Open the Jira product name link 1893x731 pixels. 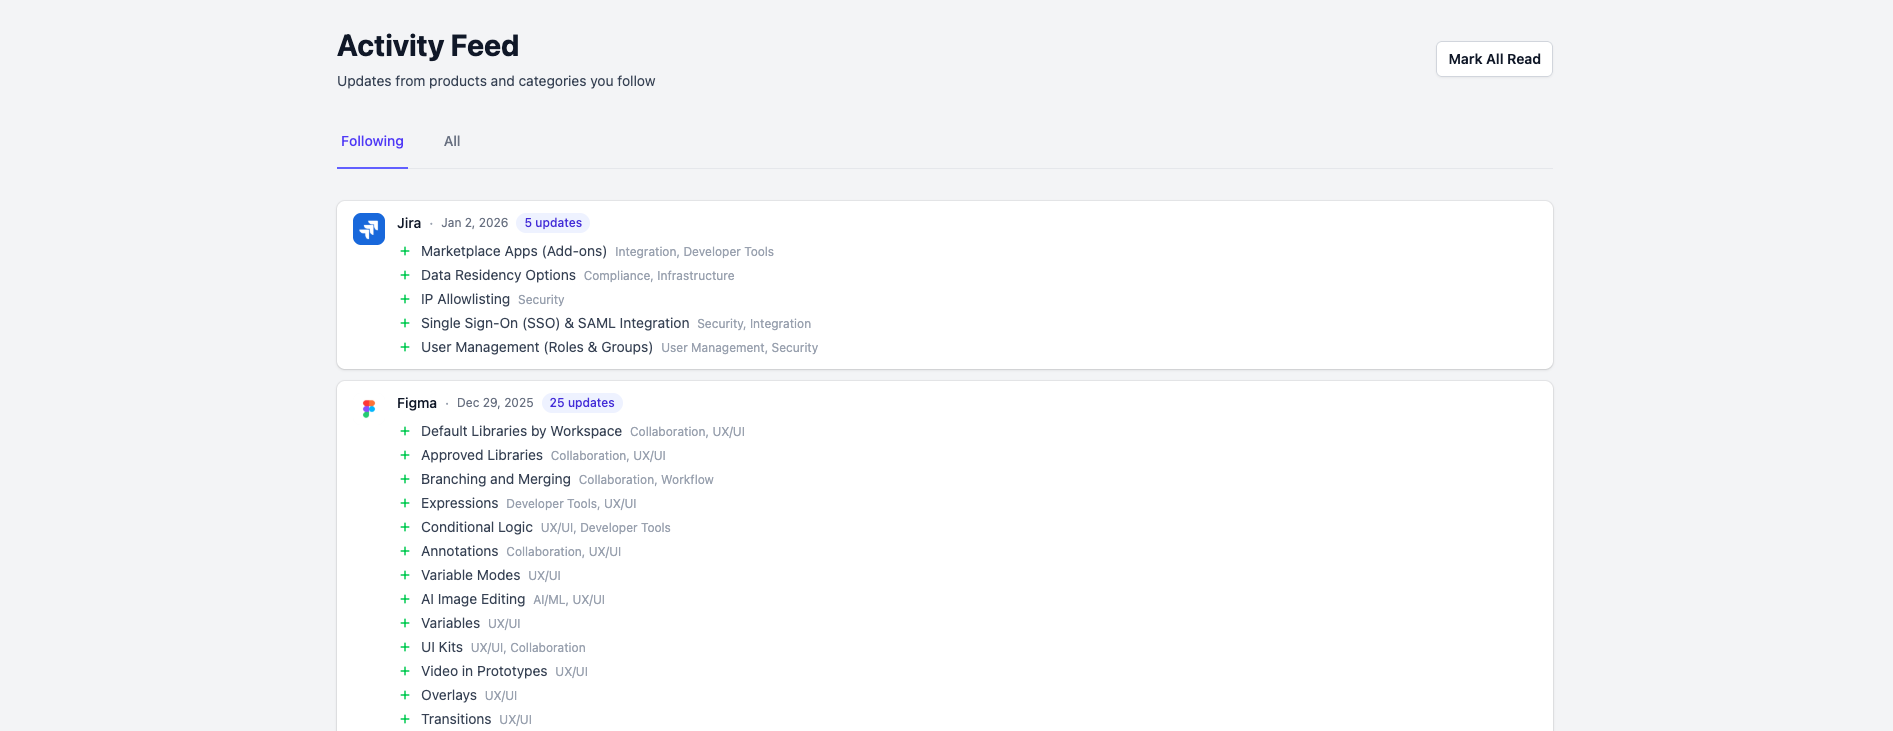pyautogui.click(x=409, y=223)
